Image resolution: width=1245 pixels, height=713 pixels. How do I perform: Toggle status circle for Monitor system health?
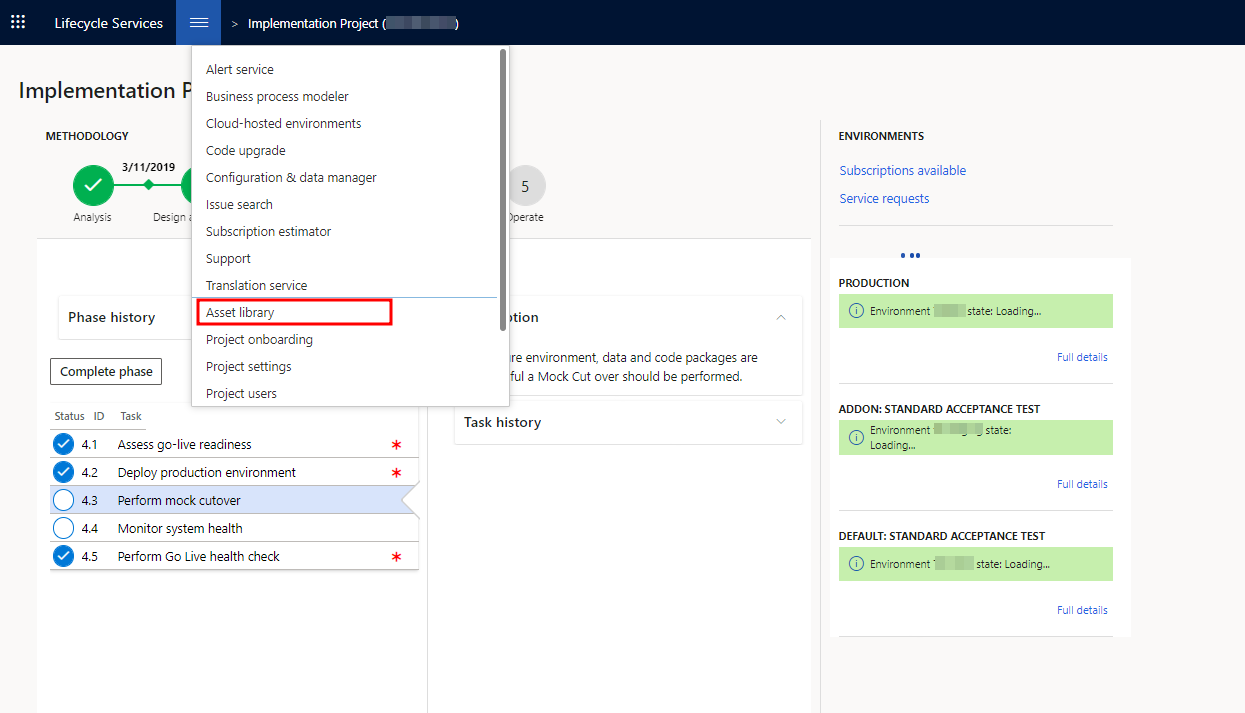(64, 528)
